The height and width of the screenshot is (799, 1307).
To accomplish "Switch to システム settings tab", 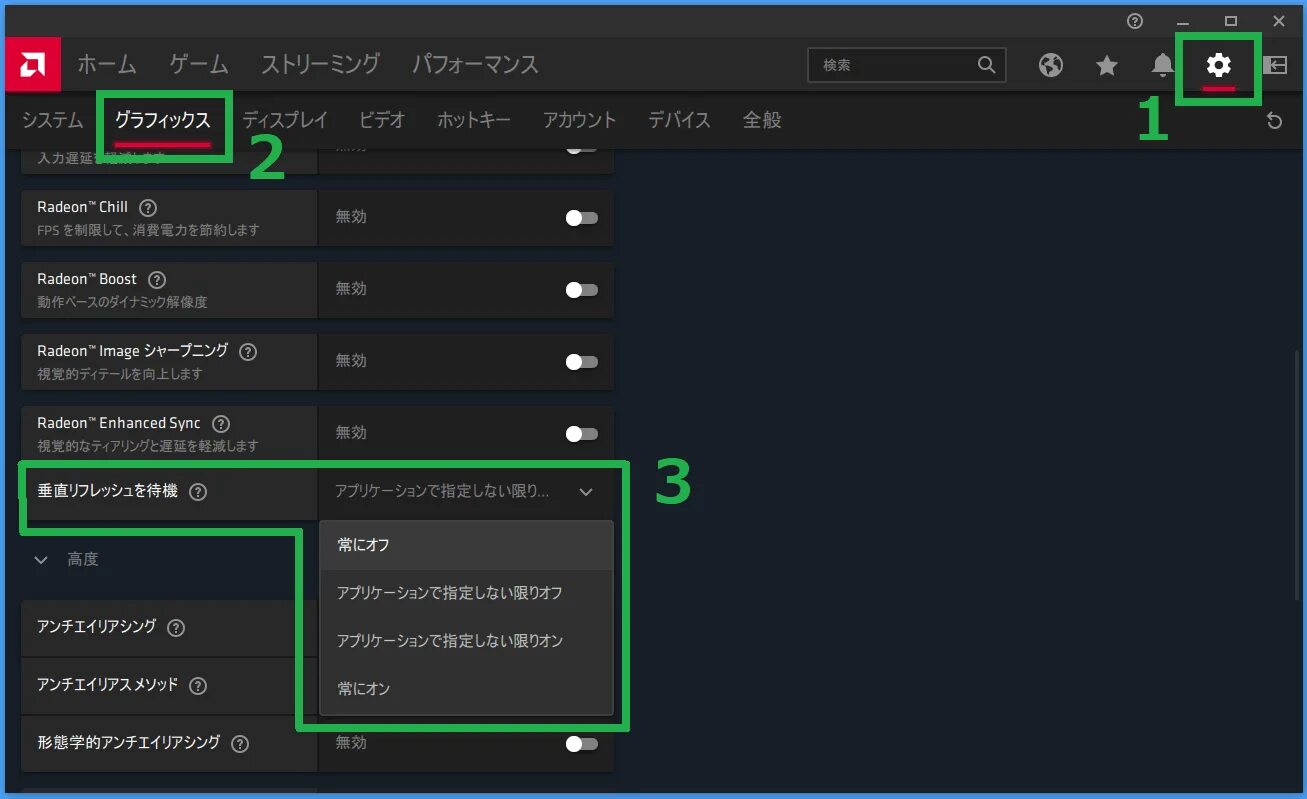I will pyautogui.click(x=53, y=121).
